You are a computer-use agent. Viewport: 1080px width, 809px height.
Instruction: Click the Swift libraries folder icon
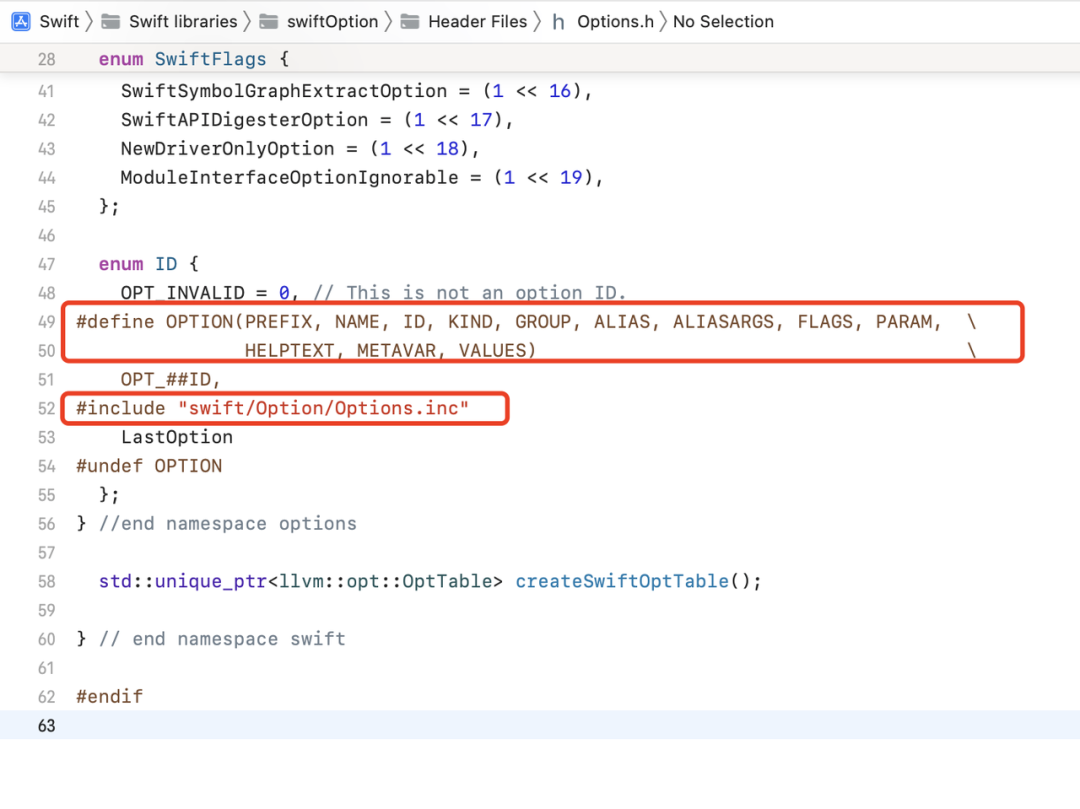point(111,21)
